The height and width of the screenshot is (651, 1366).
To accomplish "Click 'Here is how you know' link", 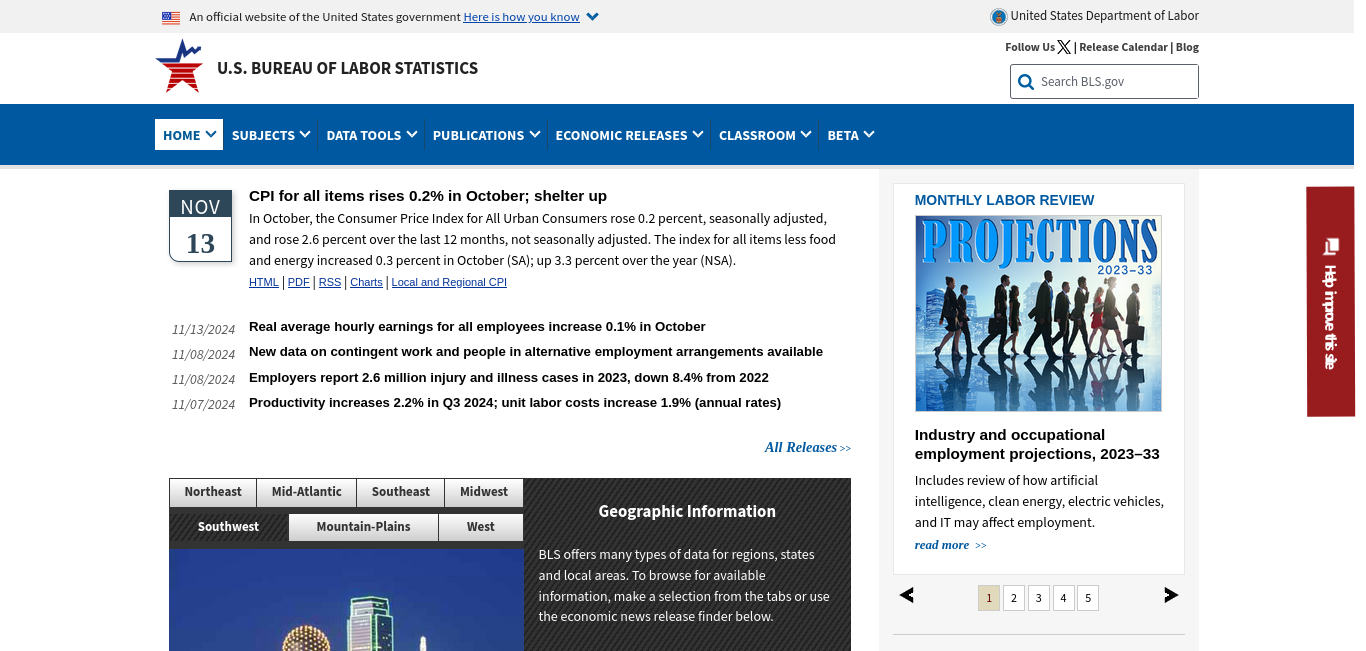I will (521, 17).
